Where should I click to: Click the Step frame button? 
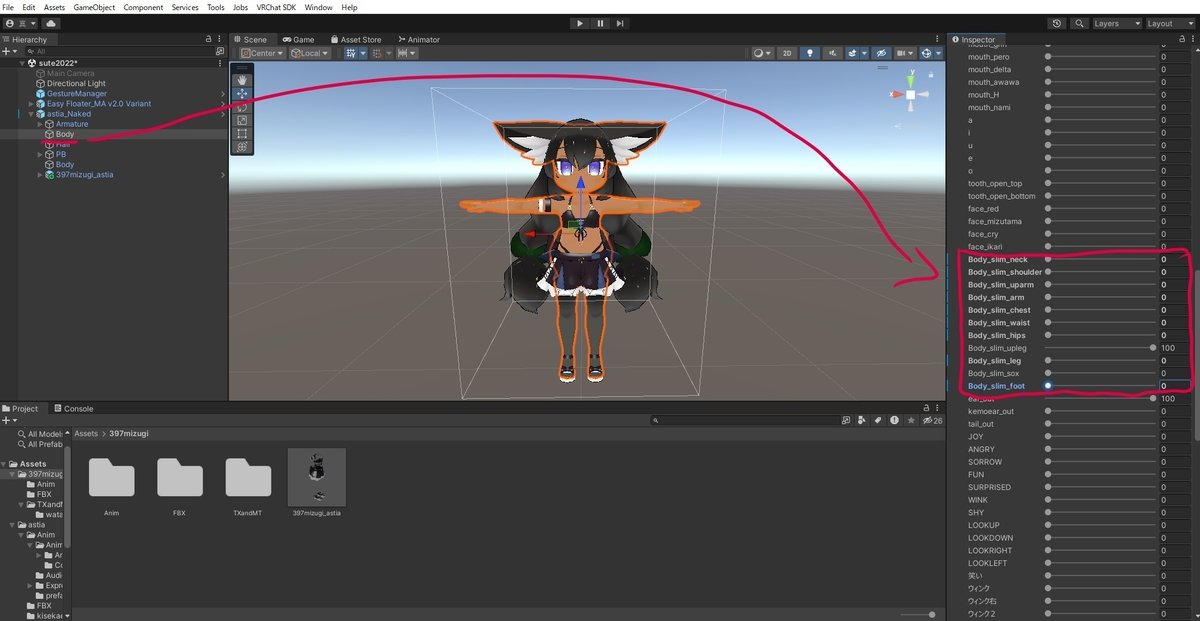(620, 23)
